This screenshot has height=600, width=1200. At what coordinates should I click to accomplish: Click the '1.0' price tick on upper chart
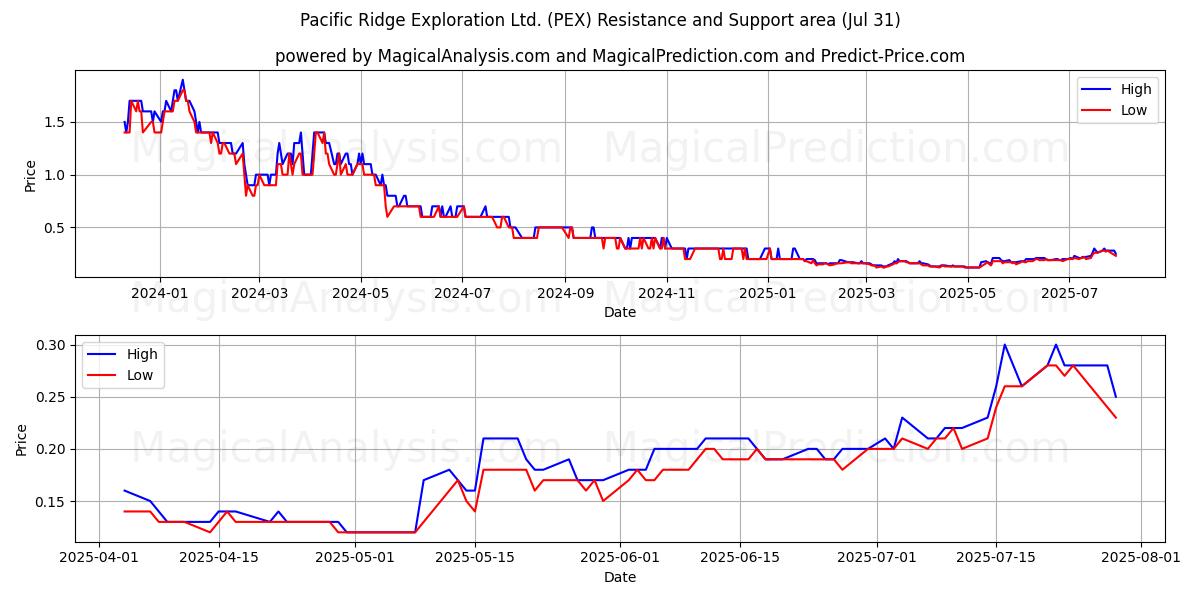[x=56, y=176]
